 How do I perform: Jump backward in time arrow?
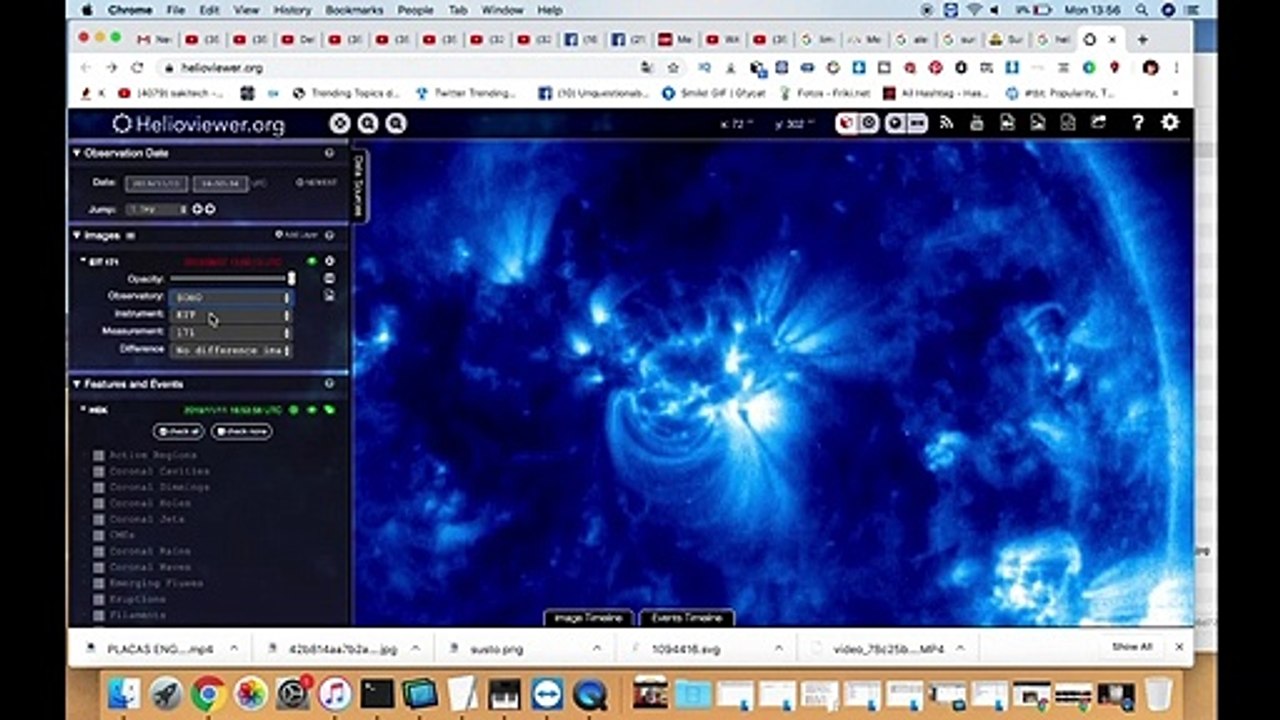(x=197, y=209)
